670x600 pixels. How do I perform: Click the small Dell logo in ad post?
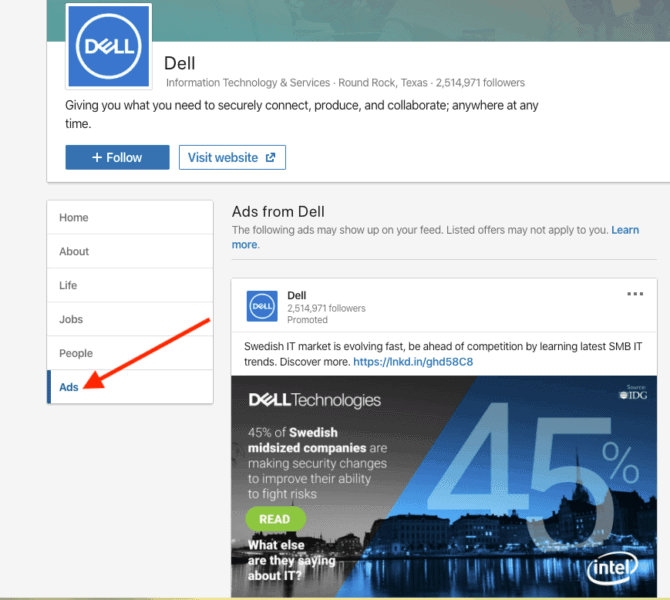click(x=262, y=306)
